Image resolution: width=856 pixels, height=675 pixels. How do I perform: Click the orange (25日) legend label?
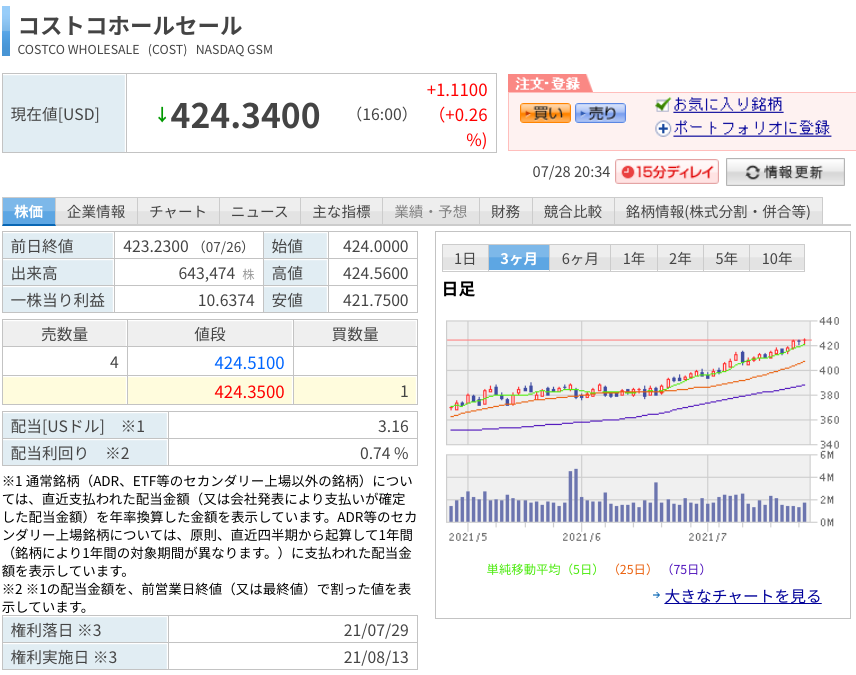[x=632, y=570]
